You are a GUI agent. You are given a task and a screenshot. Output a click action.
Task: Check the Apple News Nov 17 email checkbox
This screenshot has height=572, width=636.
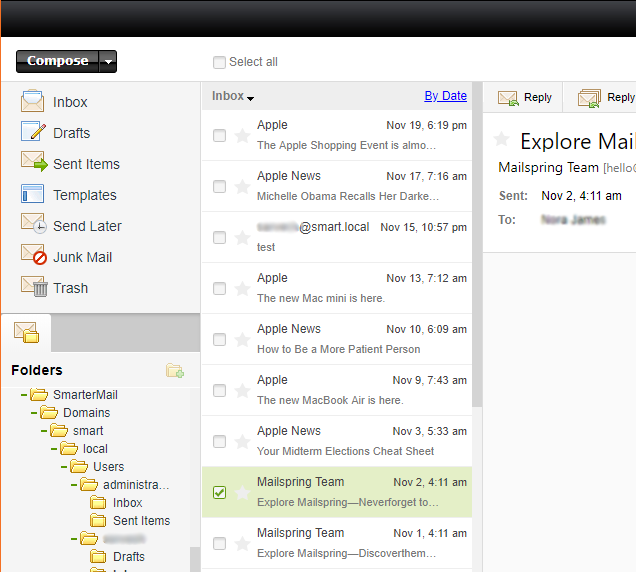coord(219,187)
